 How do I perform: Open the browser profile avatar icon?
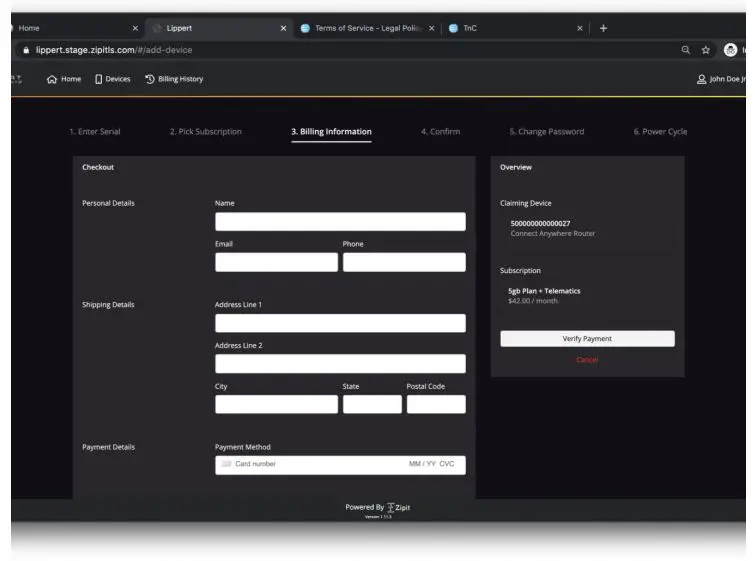[x=730, y=50]
